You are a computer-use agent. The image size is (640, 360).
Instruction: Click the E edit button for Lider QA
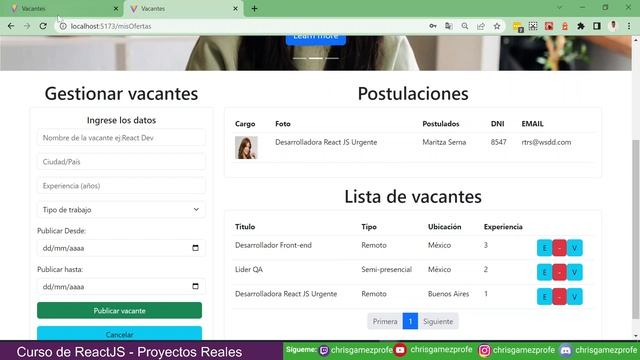tap(544, 272)
